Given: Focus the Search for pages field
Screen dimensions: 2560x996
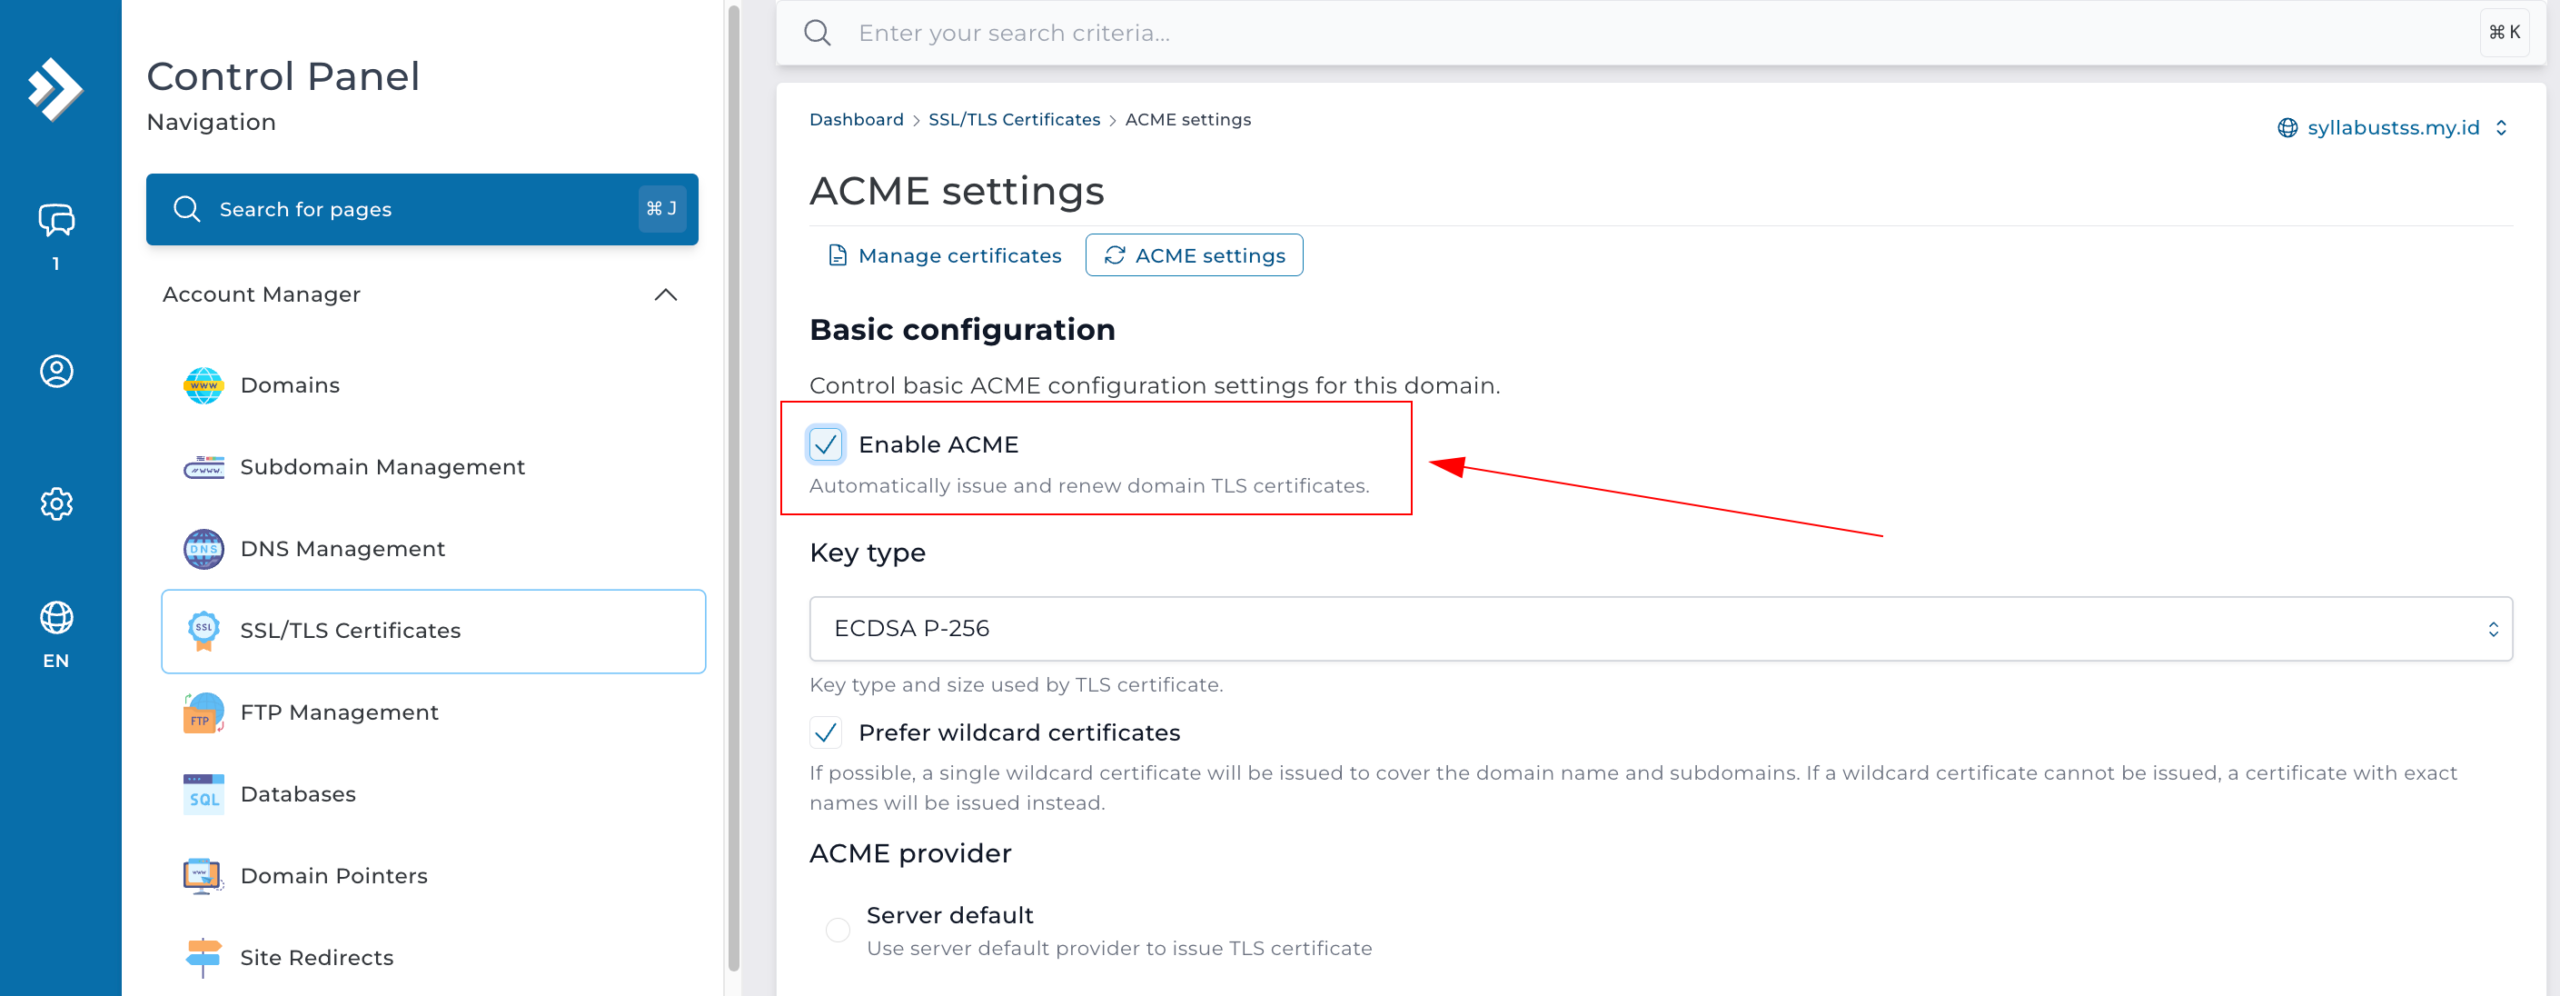Looking at the screenshot, I should pos(422,209).
